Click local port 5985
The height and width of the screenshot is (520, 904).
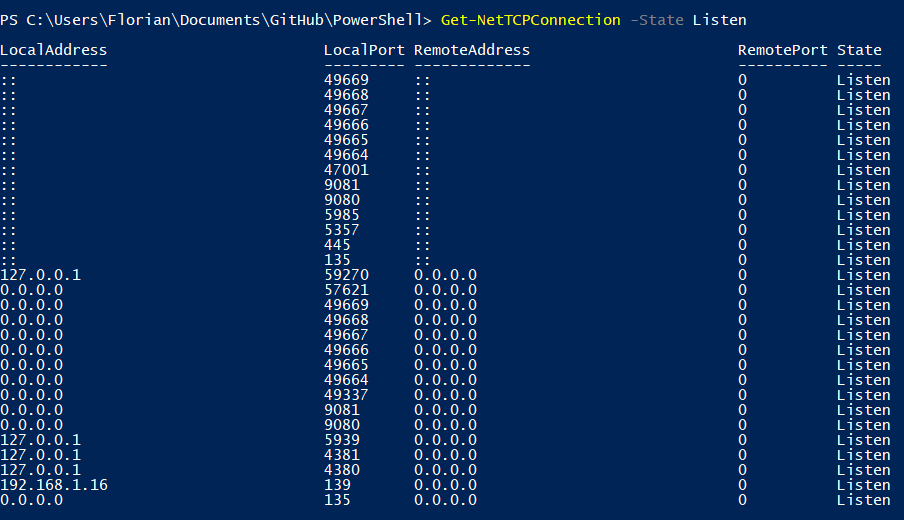pos(342,215)
